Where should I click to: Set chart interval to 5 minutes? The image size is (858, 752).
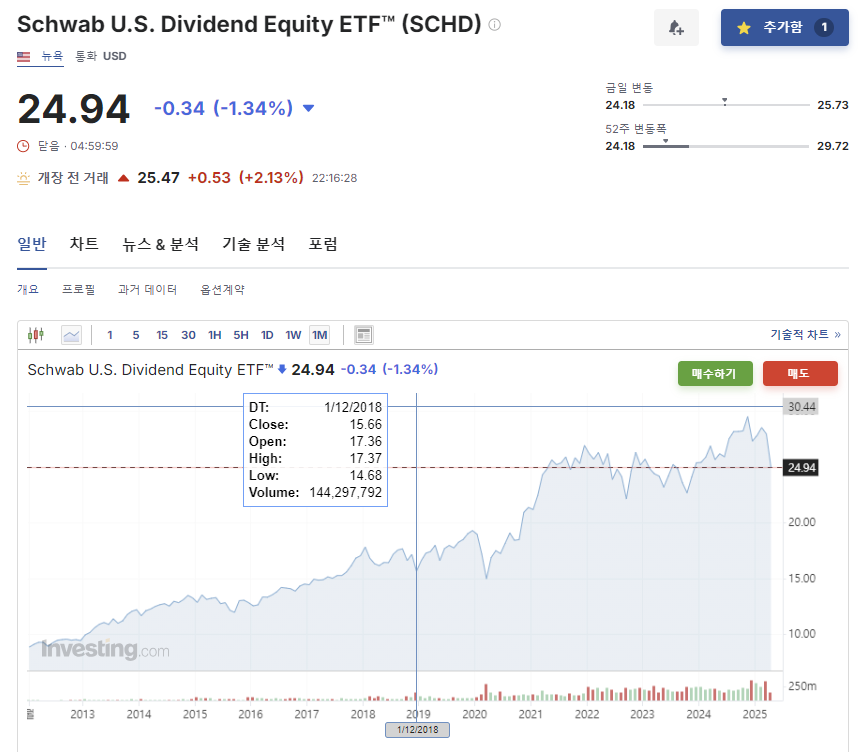(x=136, y=335)
